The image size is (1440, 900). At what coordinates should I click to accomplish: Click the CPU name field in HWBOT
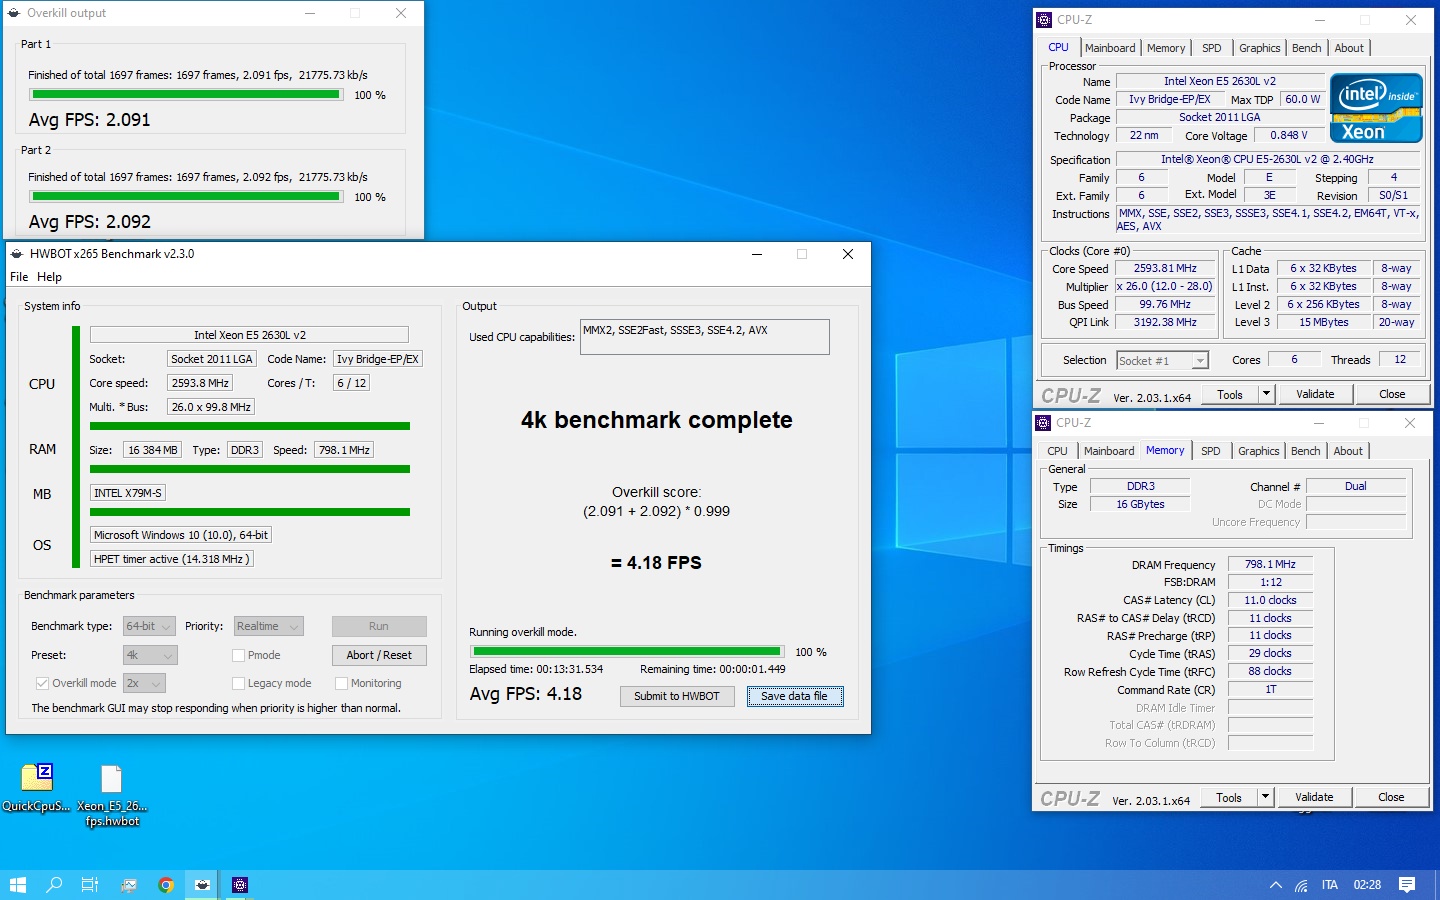point(249,335)
